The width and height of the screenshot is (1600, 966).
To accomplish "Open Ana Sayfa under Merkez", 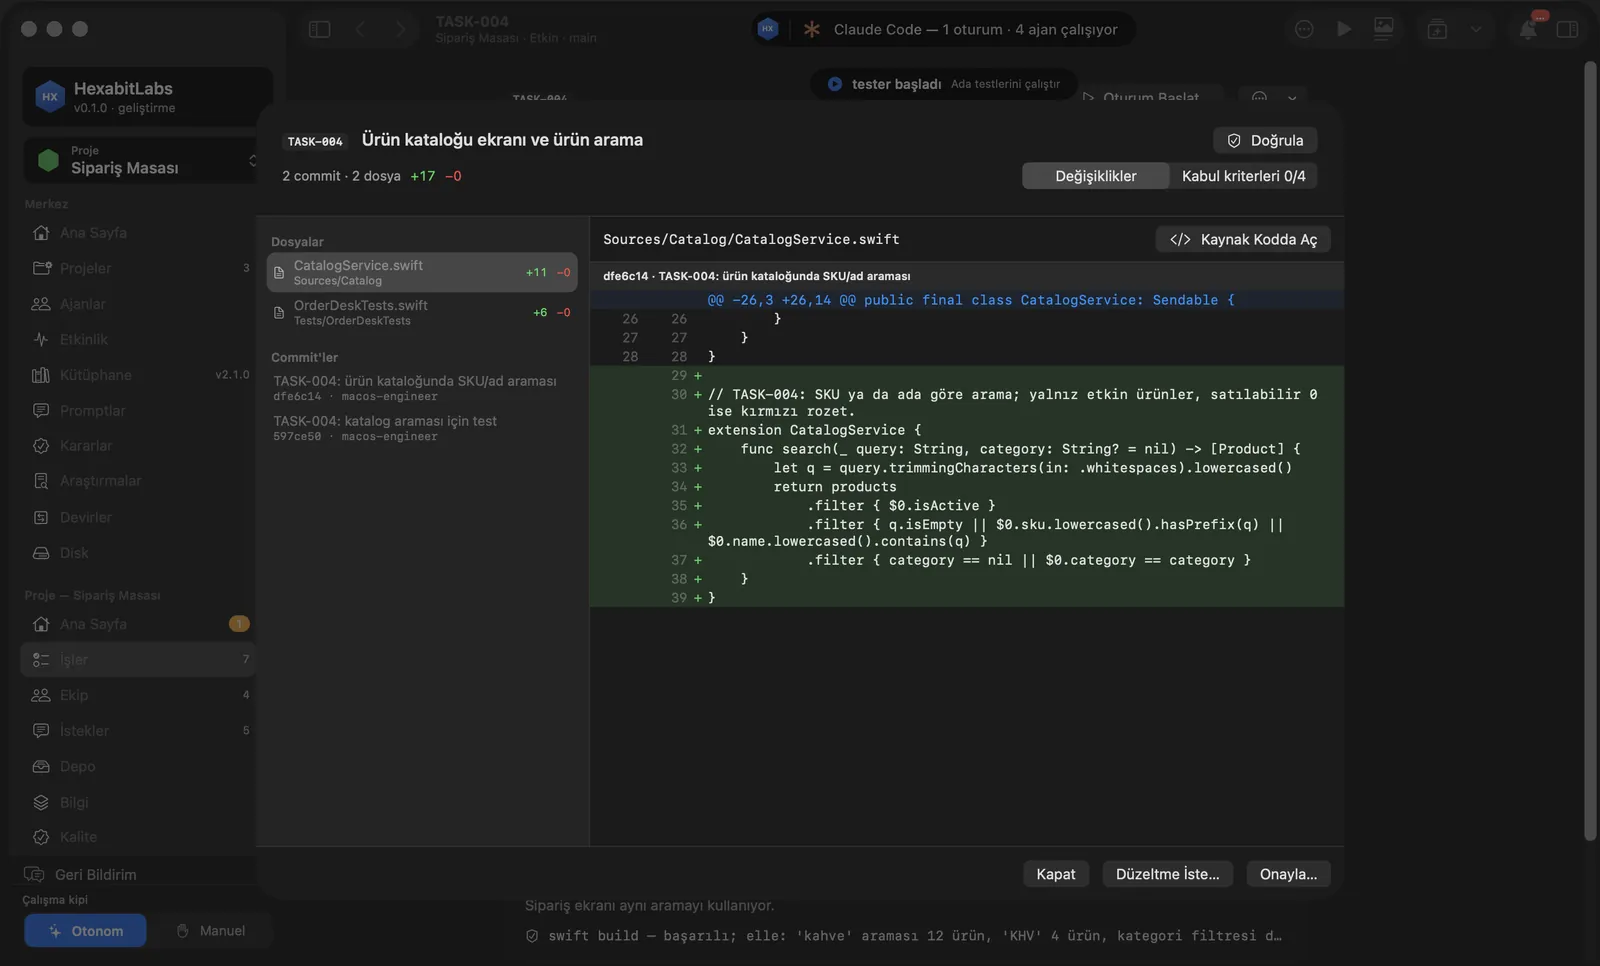I will pos(137,232).
